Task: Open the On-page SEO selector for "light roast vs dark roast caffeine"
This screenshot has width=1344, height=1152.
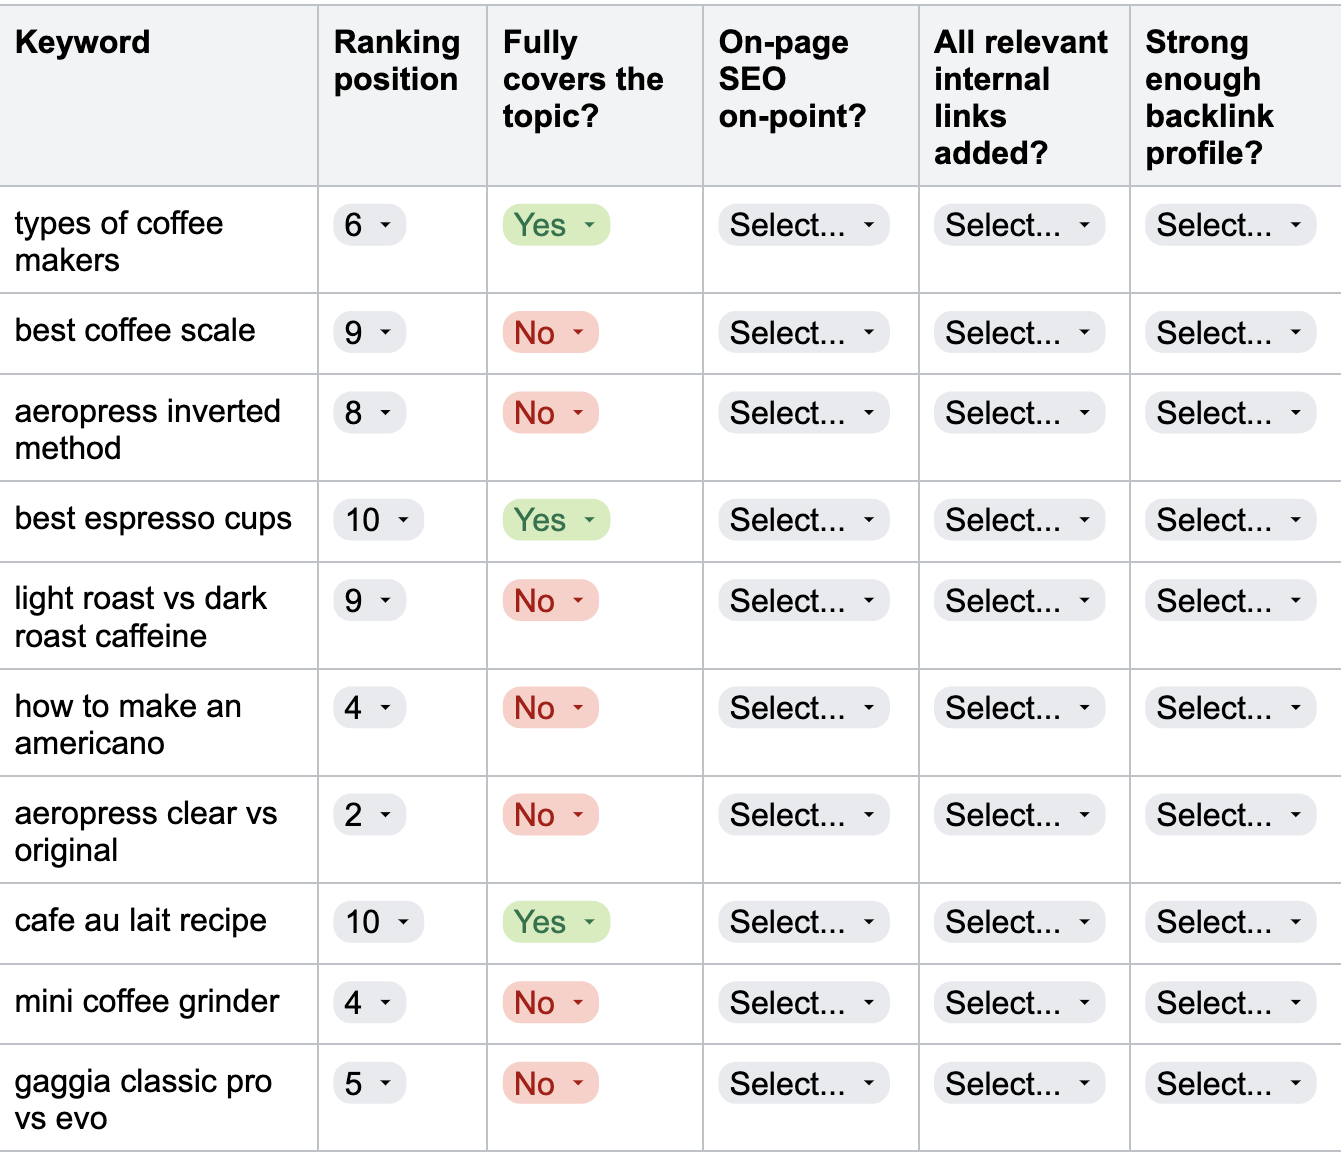Action: [x=803, y=600]
